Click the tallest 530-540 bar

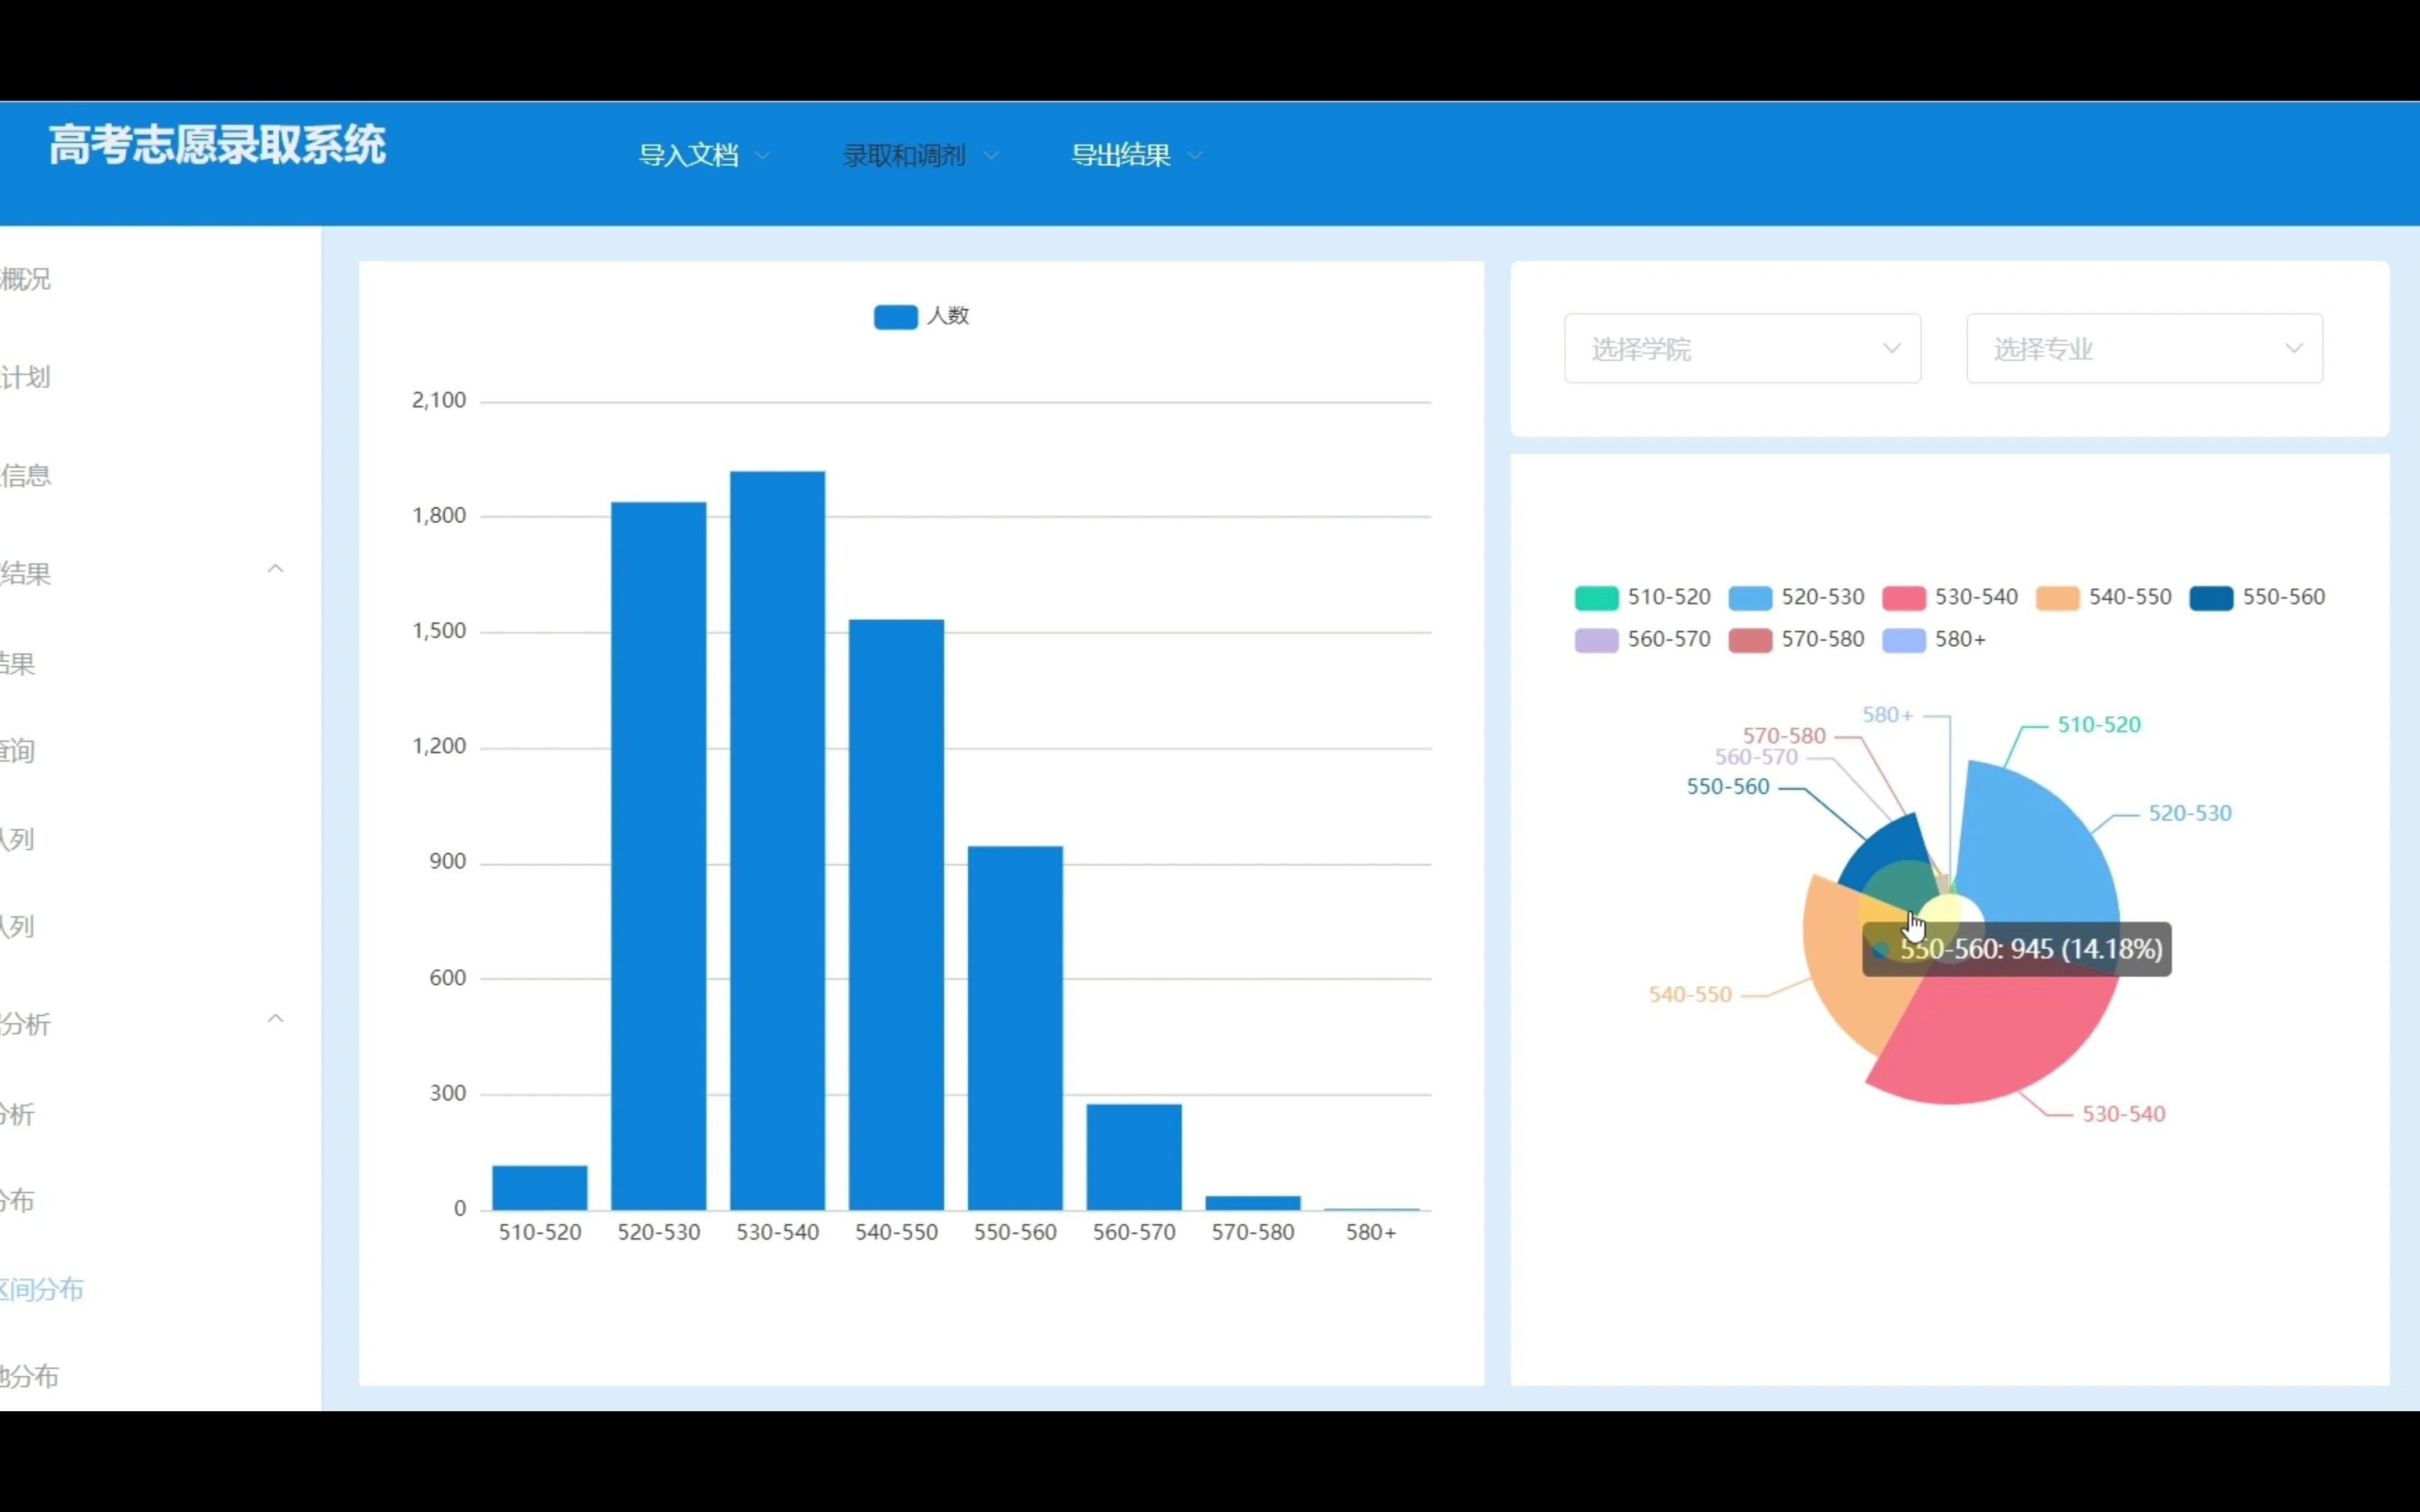point(778,840)
